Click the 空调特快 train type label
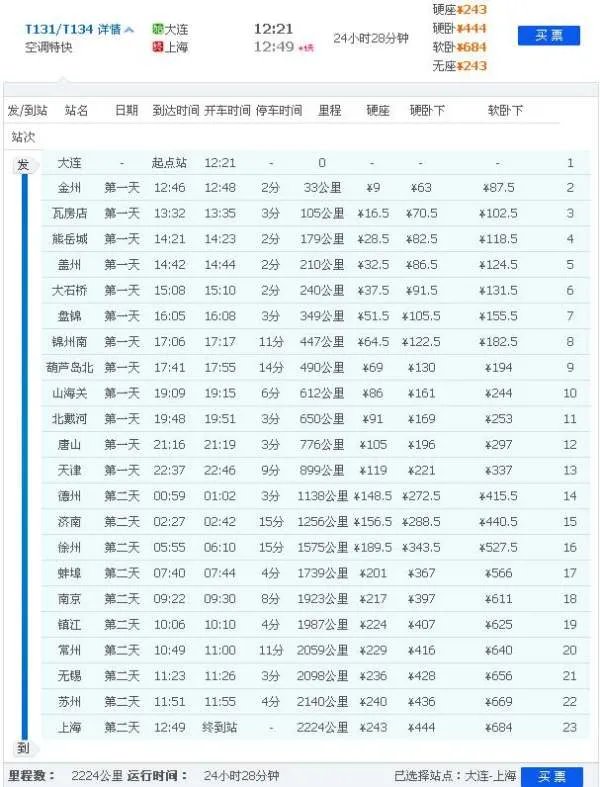This screenshot has height=787, width=600. [x=49, y=48]
